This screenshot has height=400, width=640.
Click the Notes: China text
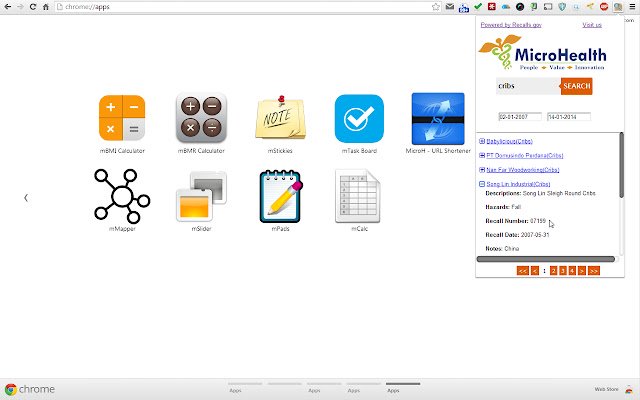(502, 249)
